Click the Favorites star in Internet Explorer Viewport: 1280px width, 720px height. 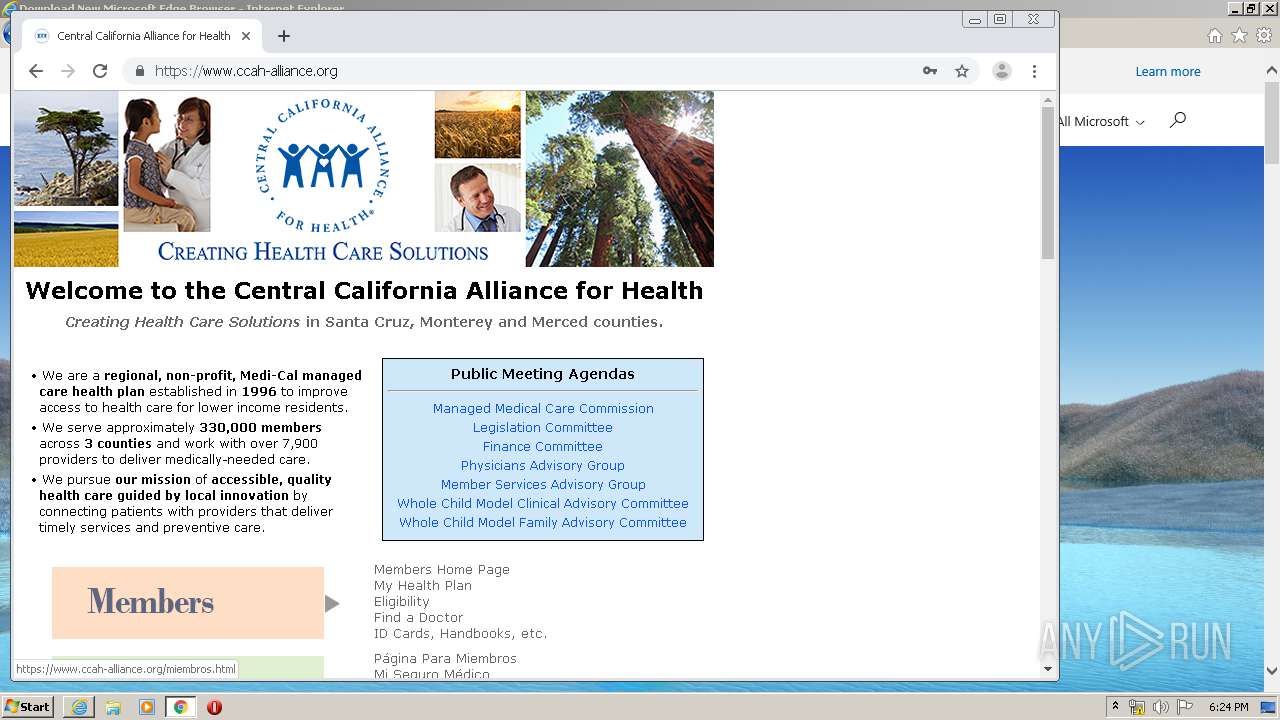point(1239,36)
